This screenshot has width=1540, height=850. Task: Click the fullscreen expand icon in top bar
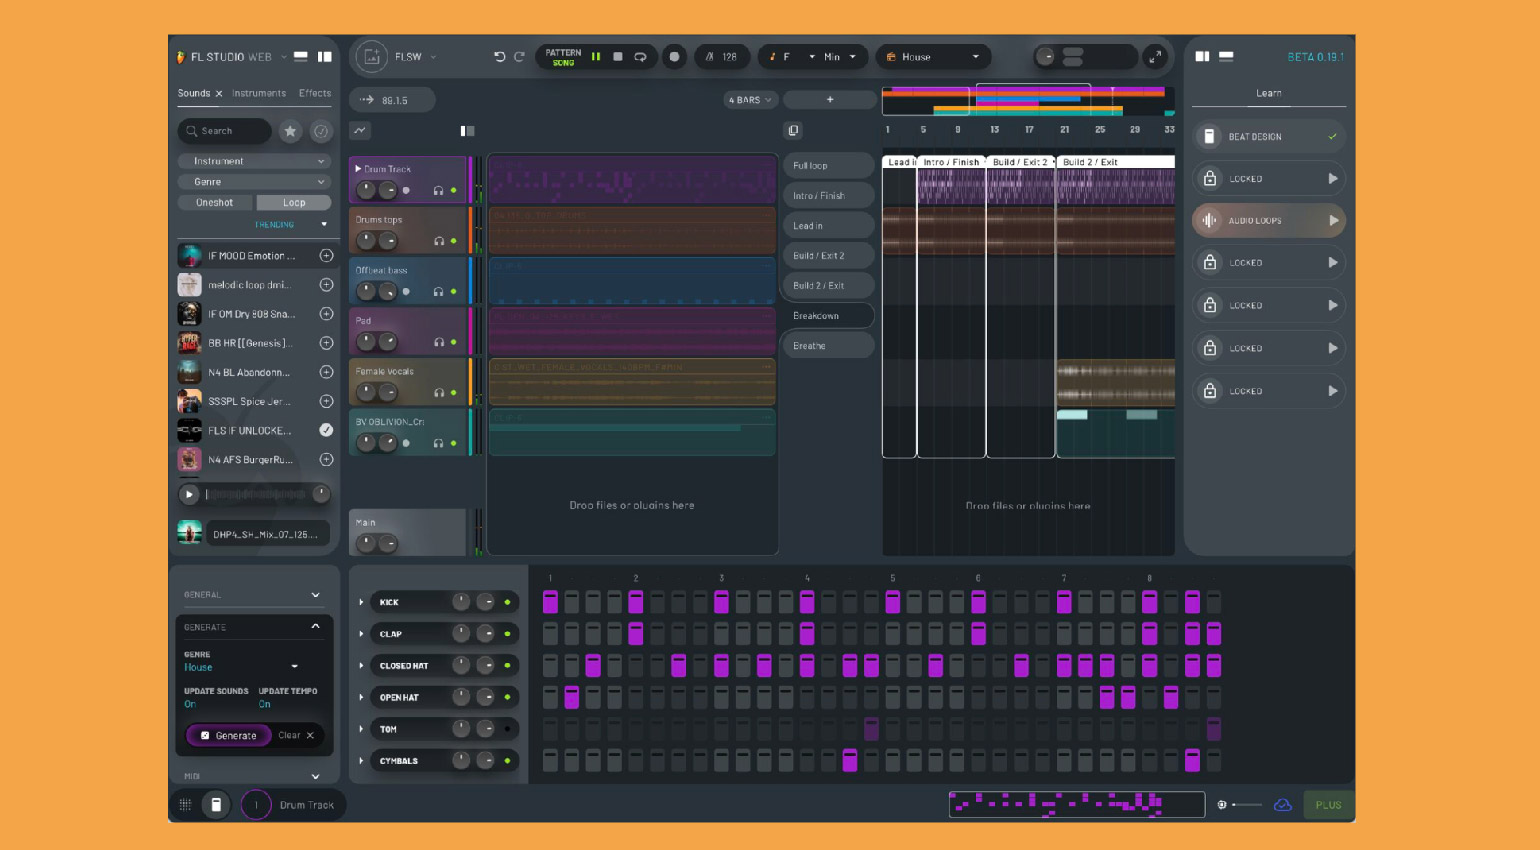(1155, 56)
